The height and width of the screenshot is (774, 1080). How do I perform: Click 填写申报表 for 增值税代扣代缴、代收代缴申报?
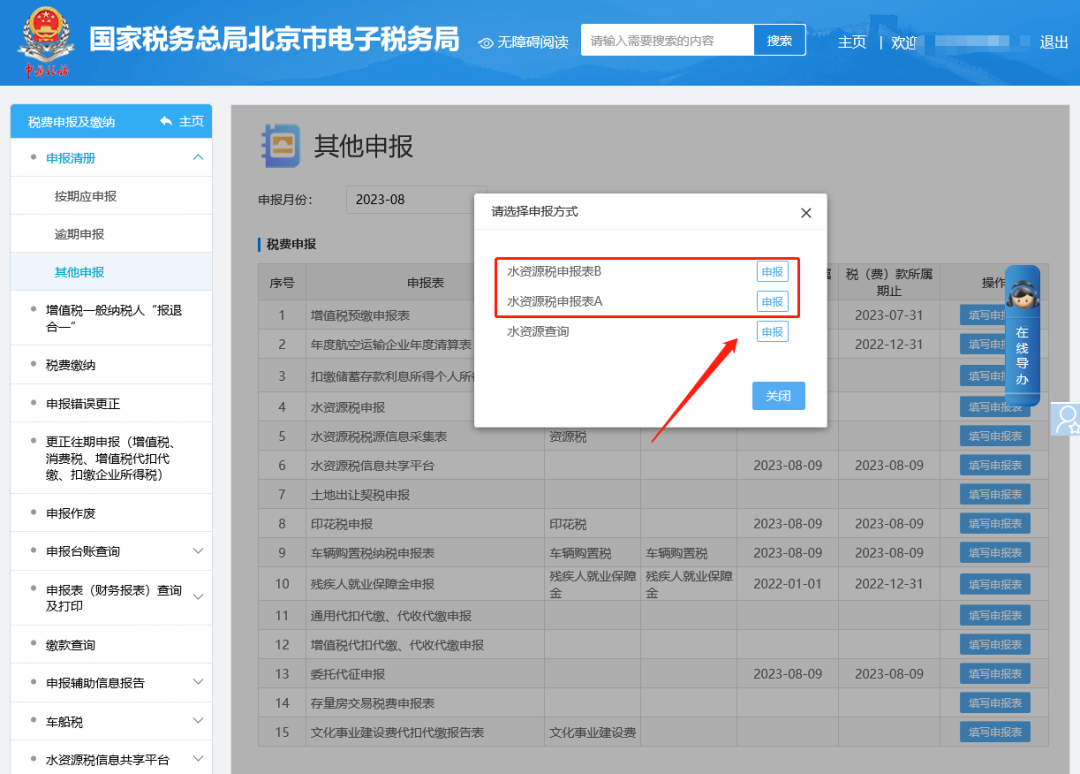pyautogui.click(x=995, y=645)
